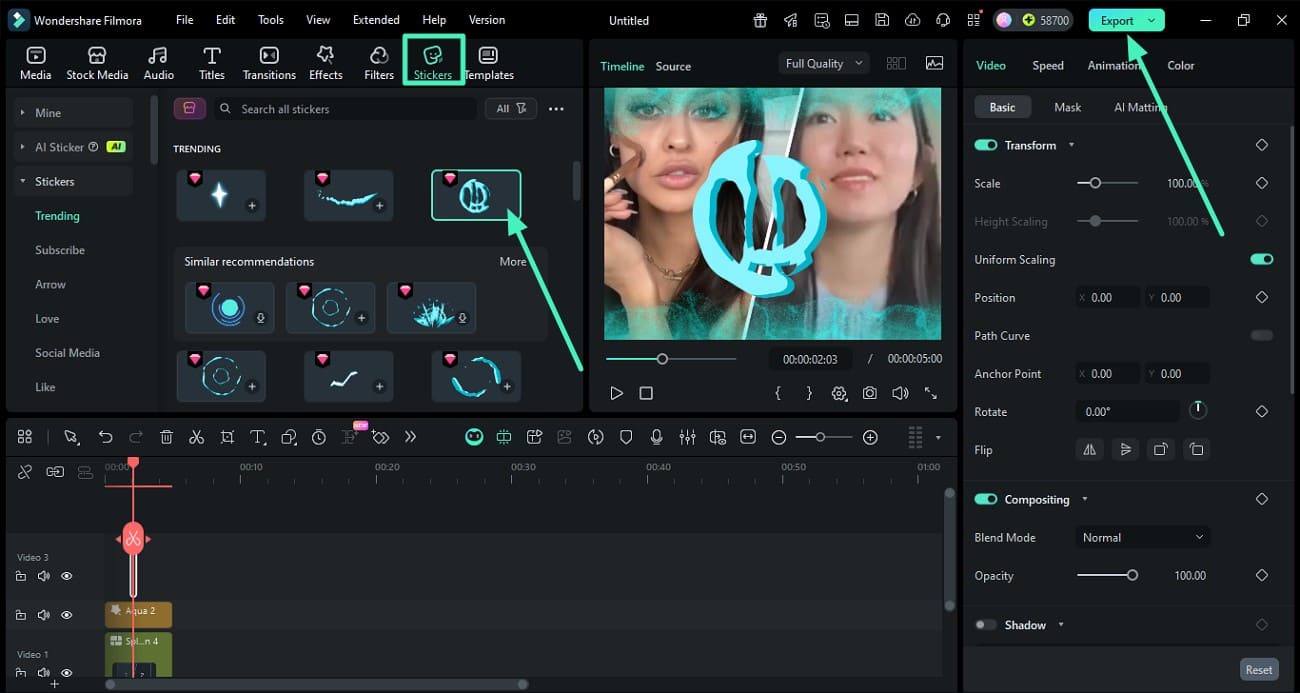This screenshot has width=1300, height=693.
Task: Open the Full Quality playback dropdown
Action: pos(823,63)
